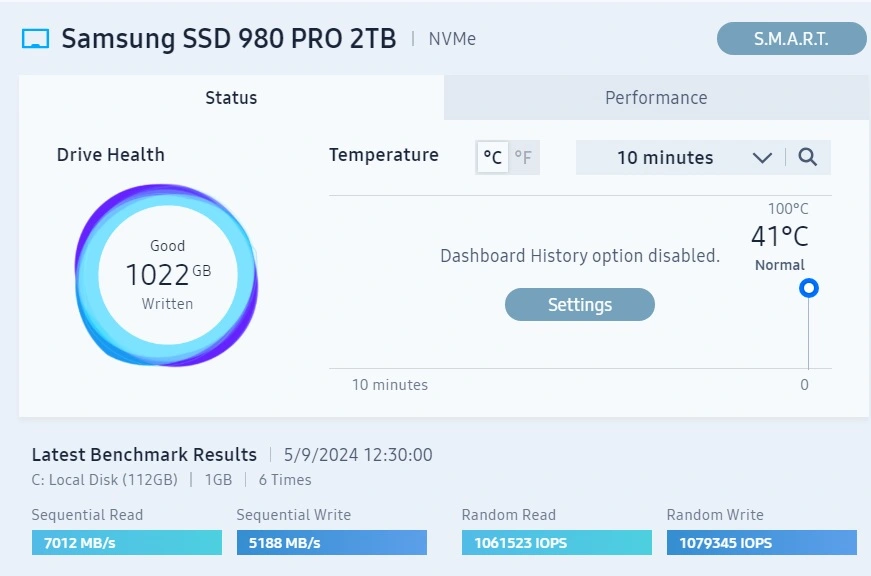The width and height of the screenshot is (871, 576).
Task: Open the S.M.A.R.T. details button
Action: click(x=791, y=39)
